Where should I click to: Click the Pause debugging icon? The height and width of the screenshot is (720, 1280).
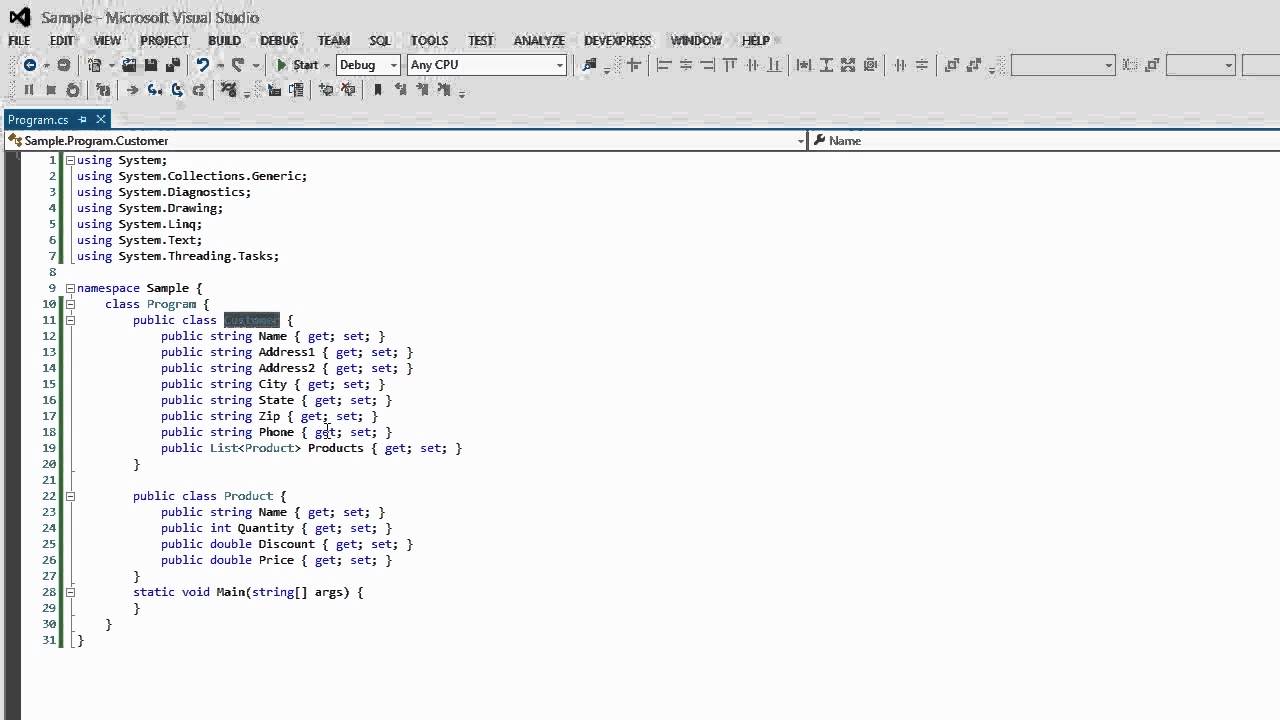pyautogui.click(x=28, y=90)
